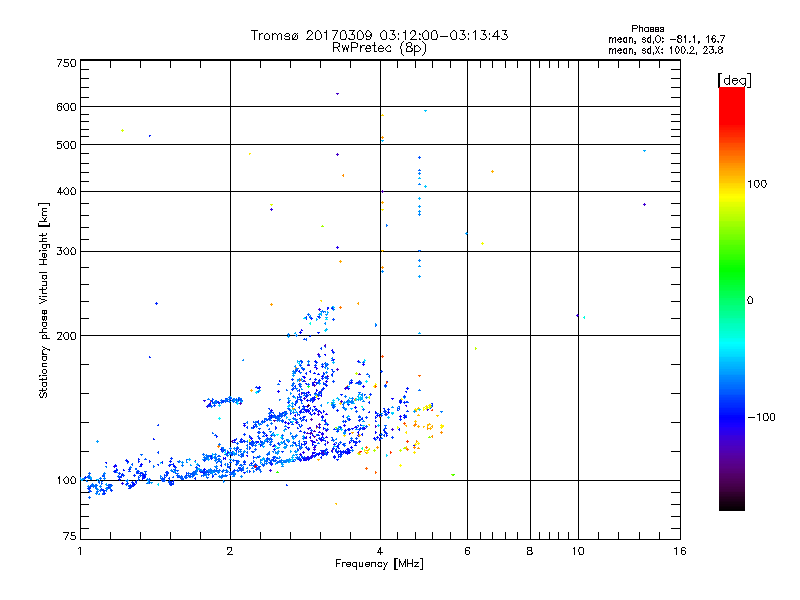Click x-axis tick label '10'
The image size is (800, 600).
[578, 551]
